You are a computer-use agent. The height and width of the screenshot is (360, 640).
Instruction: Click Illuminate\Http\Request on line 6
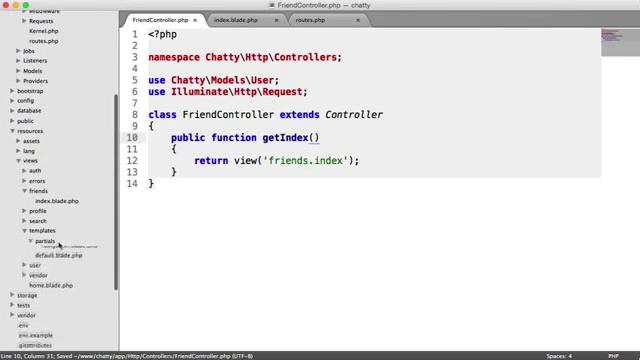tap(236, 92)
